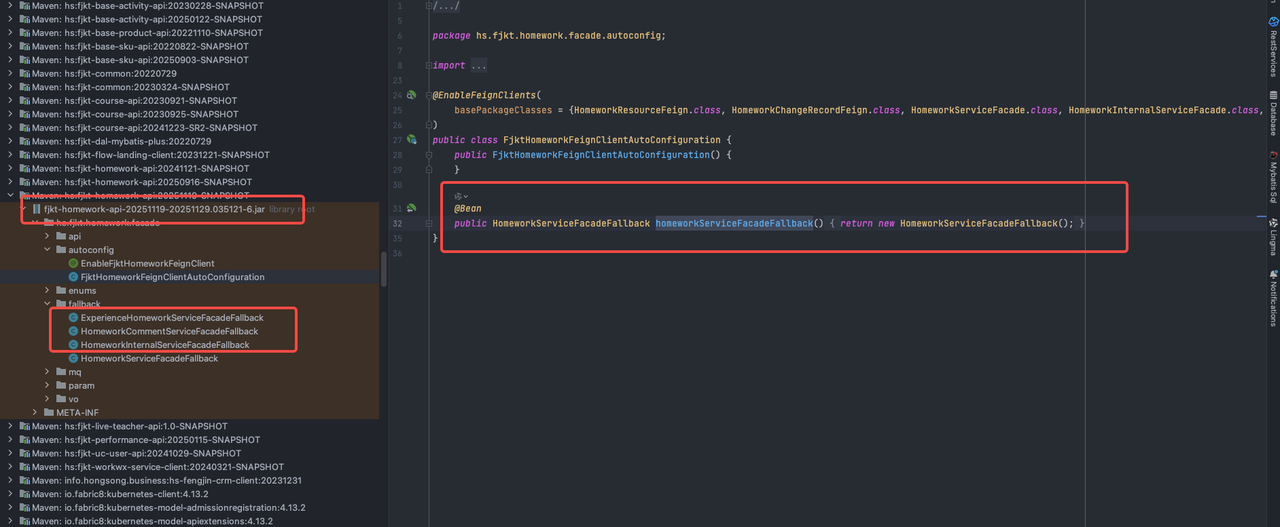Viewport: 1280px width, 527px height.
Task: Expand the folded header comment on line 1
Action: (x=428, y=6)
